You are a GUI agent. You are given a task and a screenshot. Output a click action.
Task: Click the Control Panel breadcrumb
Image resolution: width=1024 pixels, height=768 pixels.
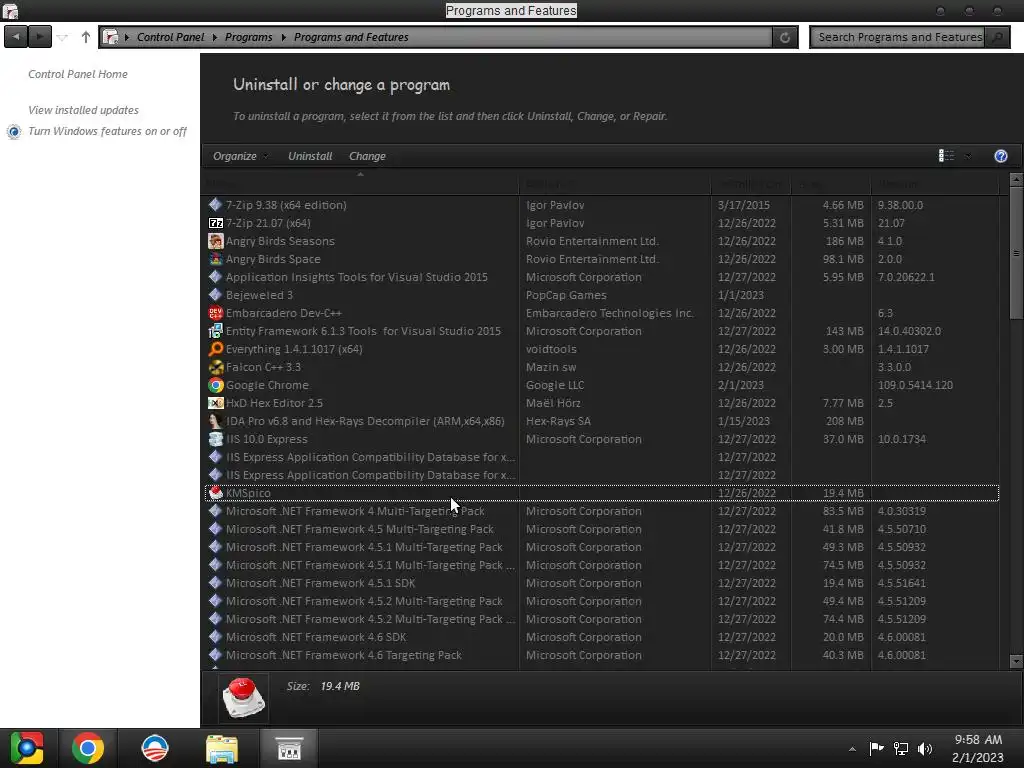pyautogui.click(x=170, y=37)
